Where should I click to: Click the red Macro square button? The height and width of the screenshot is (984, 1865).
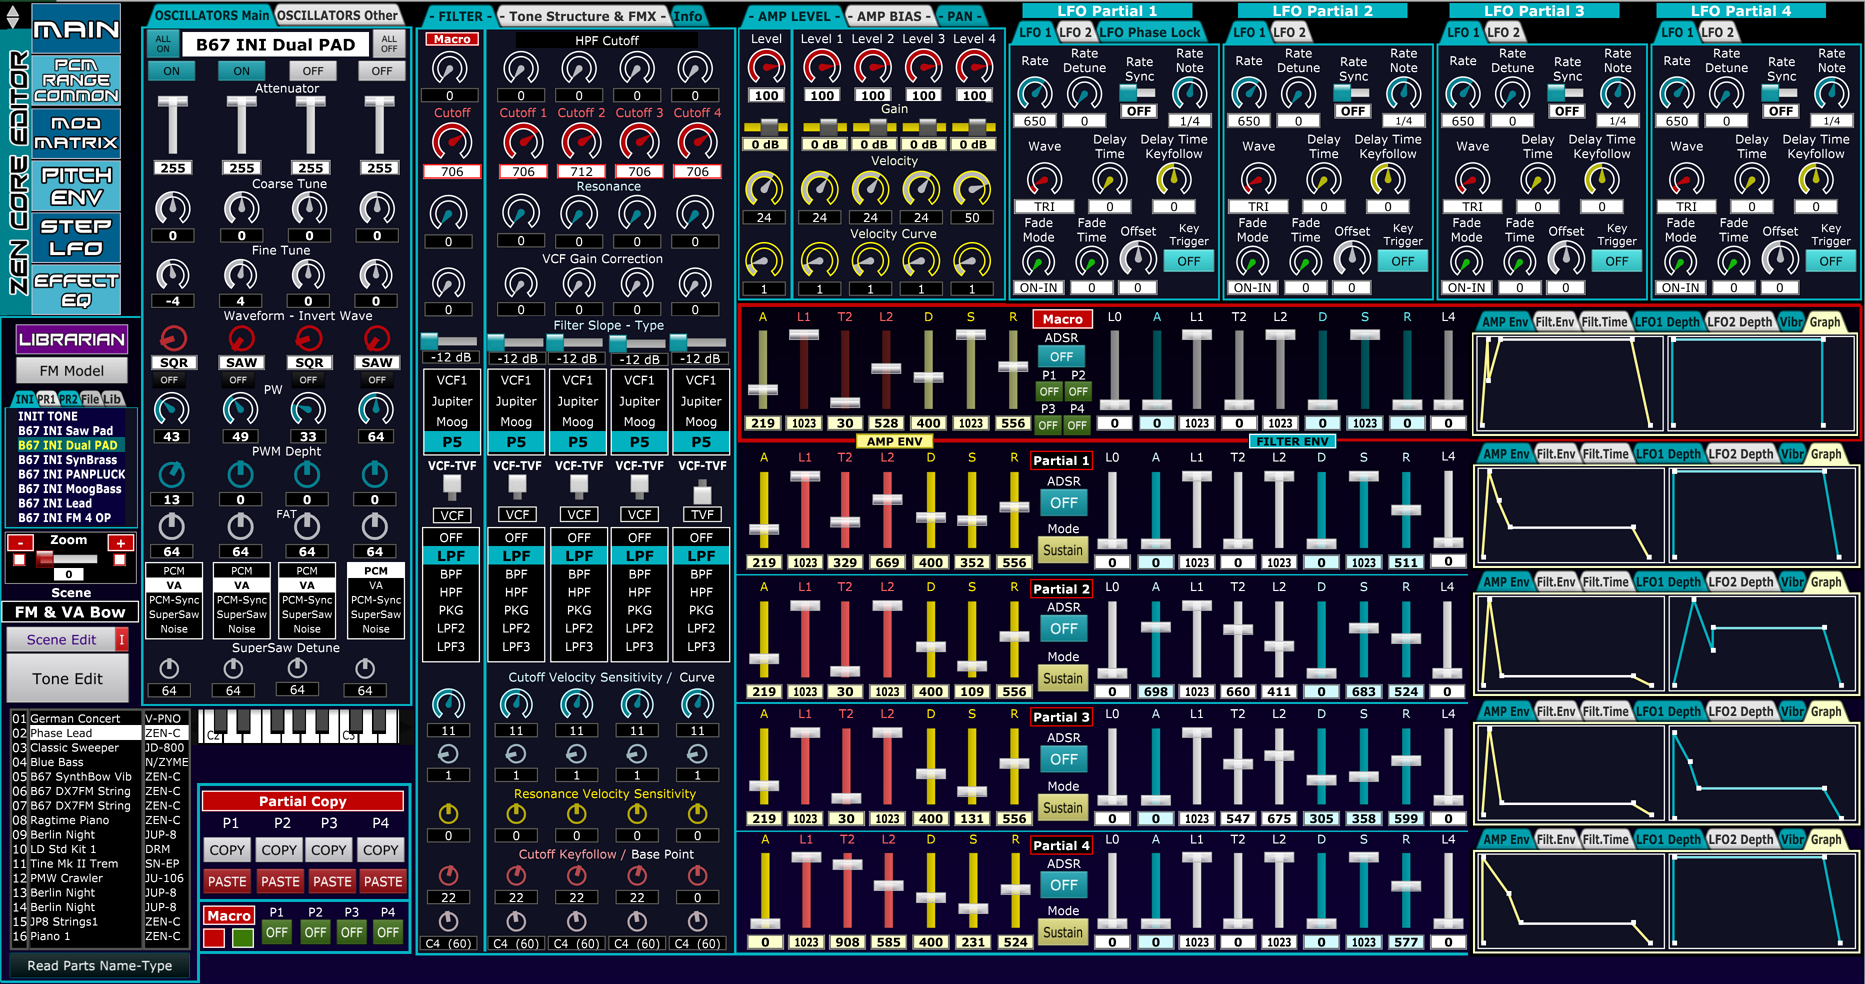[214, 938]
